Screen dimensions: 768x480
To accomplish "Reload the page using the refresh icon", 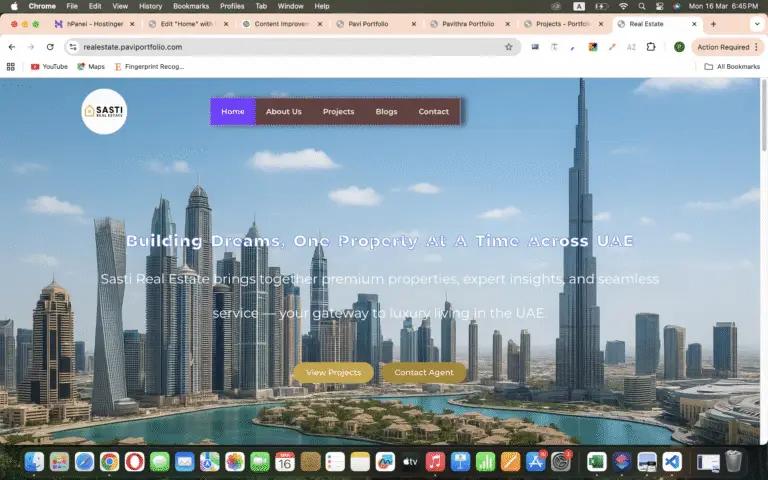I will (50, 47).
